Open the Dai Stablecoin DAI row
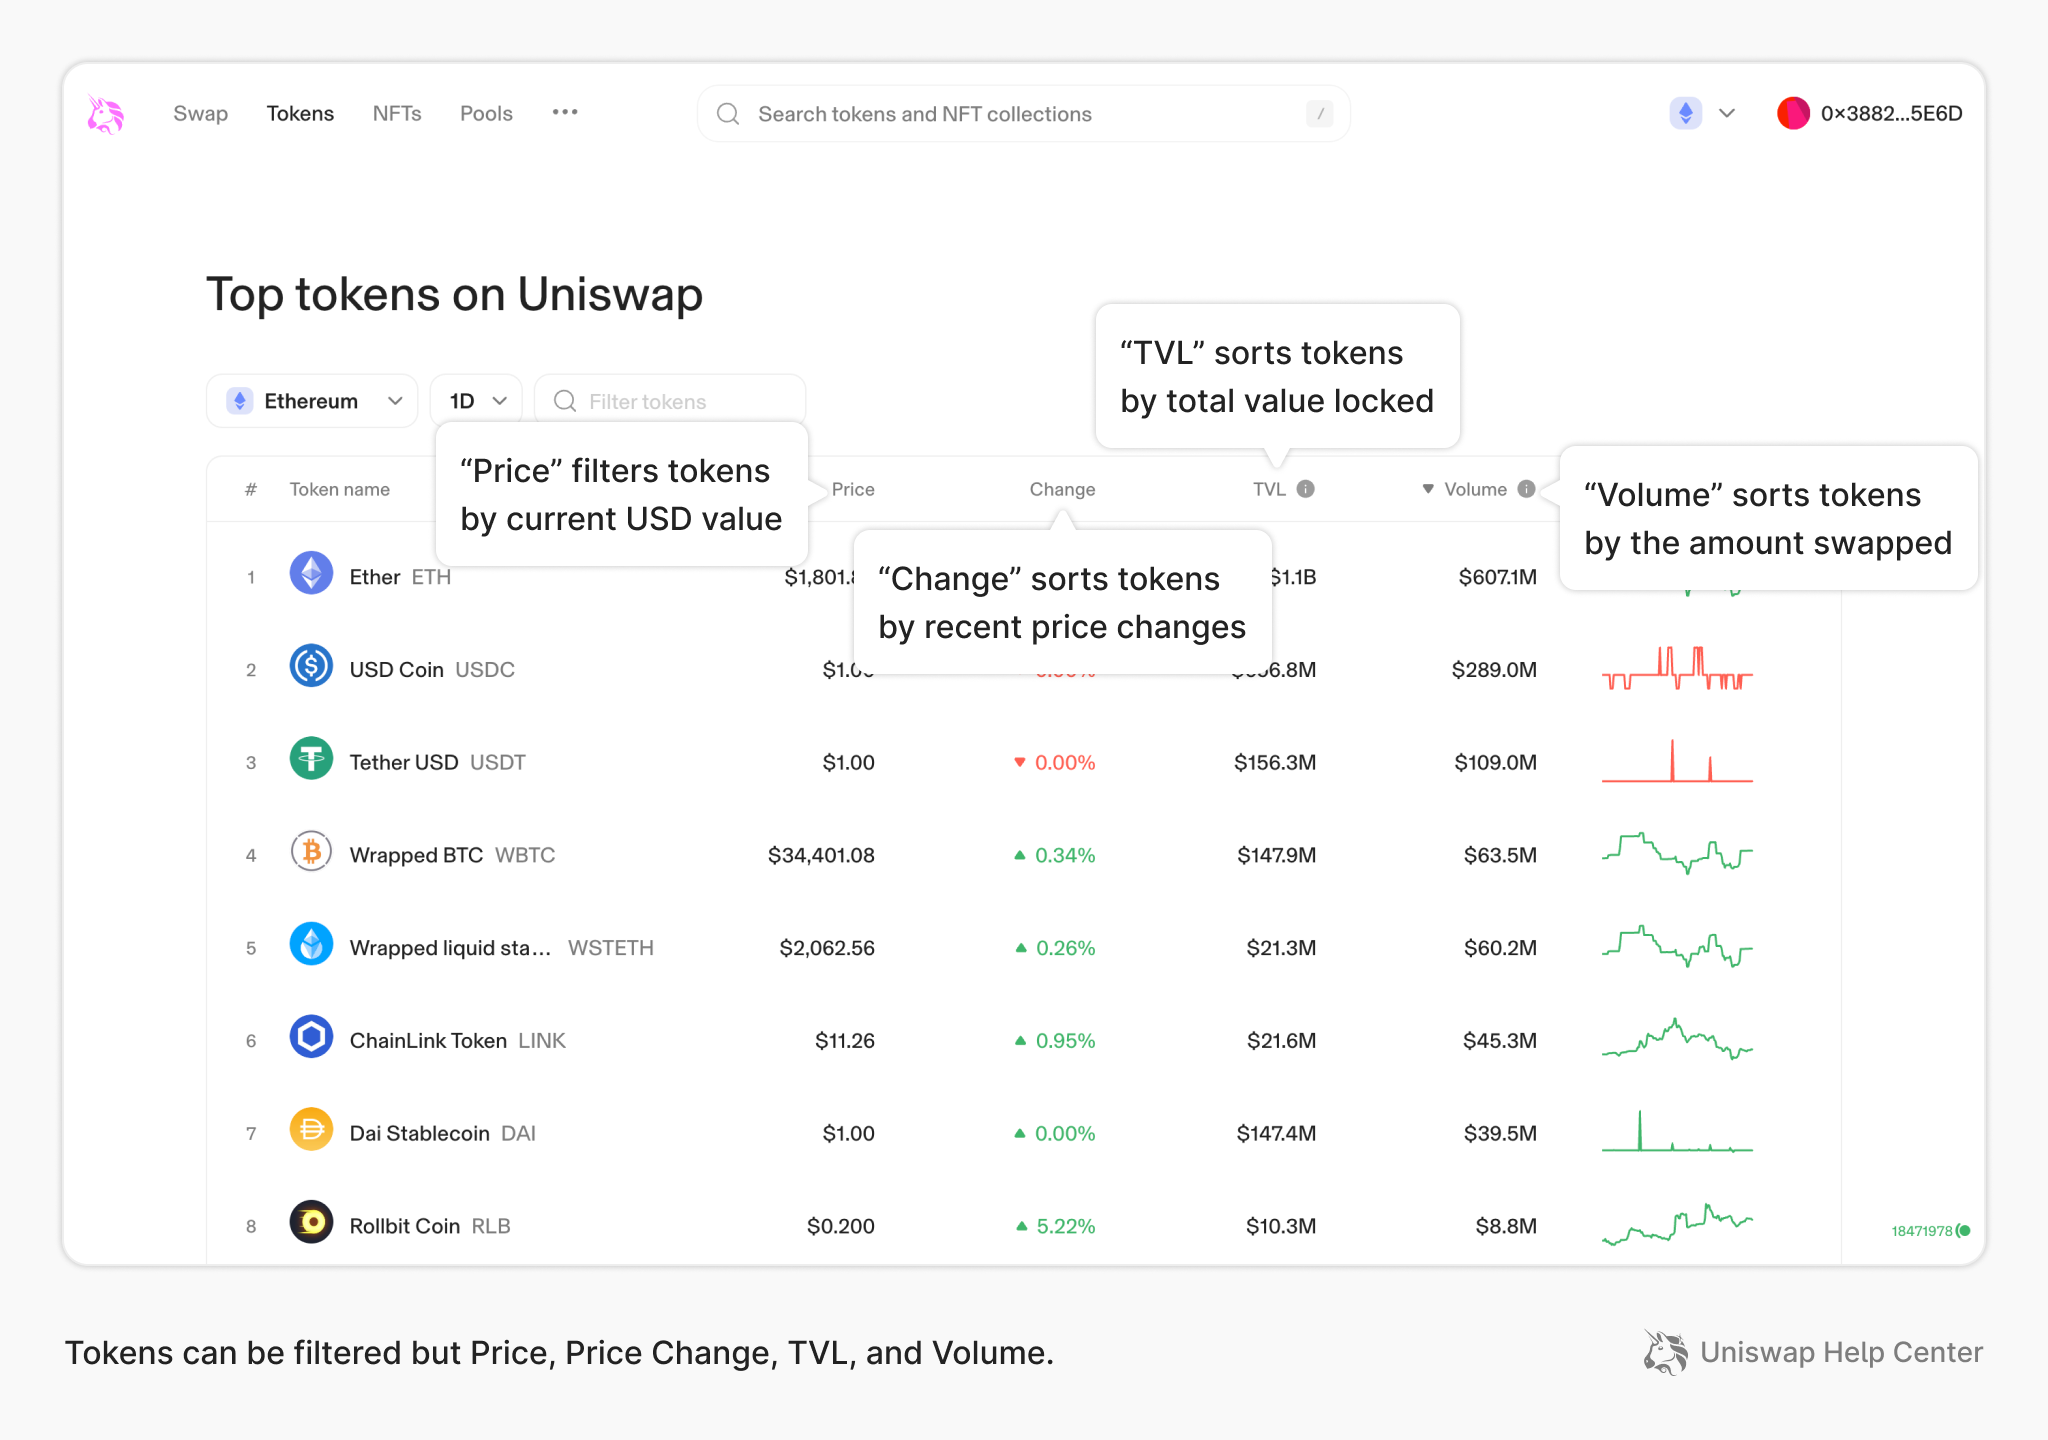Screen dimensions: 2048x1440 (1023, 1133)
